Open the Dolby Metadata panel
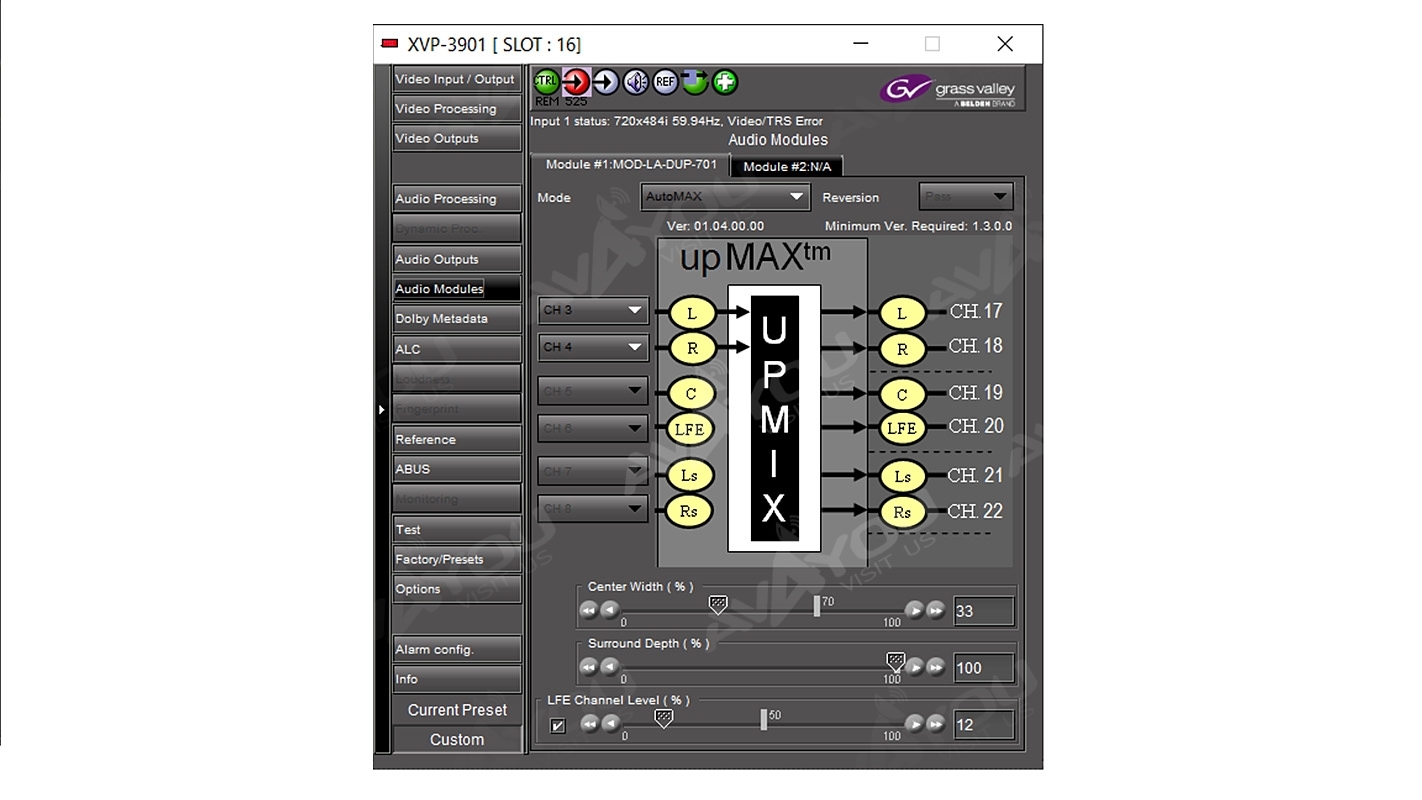The width and height of the screenshot is (1422, 800). click(x=457, y=319)
